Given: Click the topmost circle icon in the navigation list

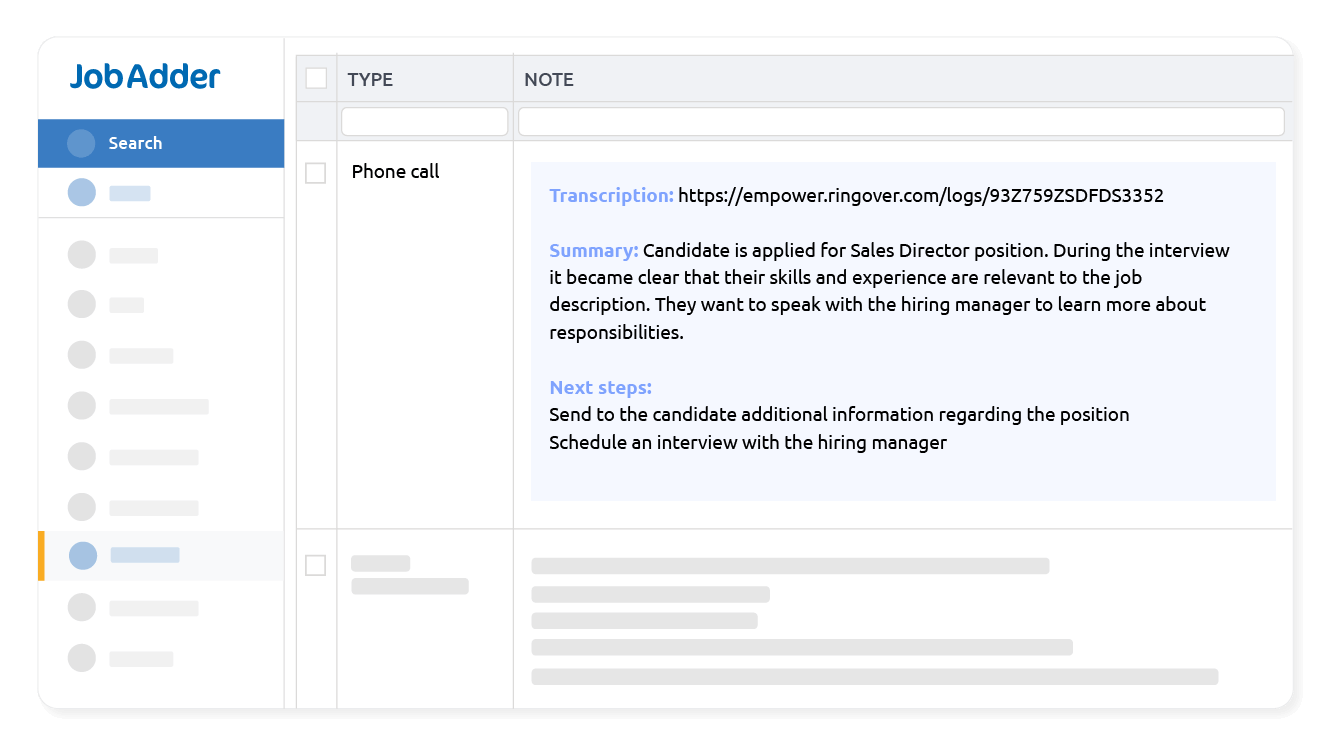Looking at the screenshot, I should point(82,255).
